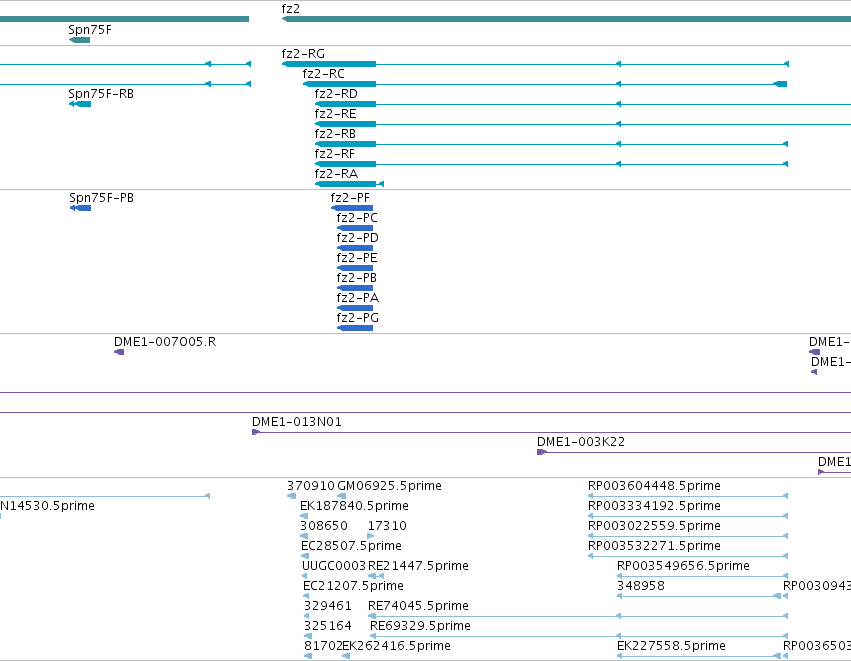The width and height of the screenshot is (851, 661).
Task: Select the RP003022559.5prime EST label
Action: click(x=655, y=526)
